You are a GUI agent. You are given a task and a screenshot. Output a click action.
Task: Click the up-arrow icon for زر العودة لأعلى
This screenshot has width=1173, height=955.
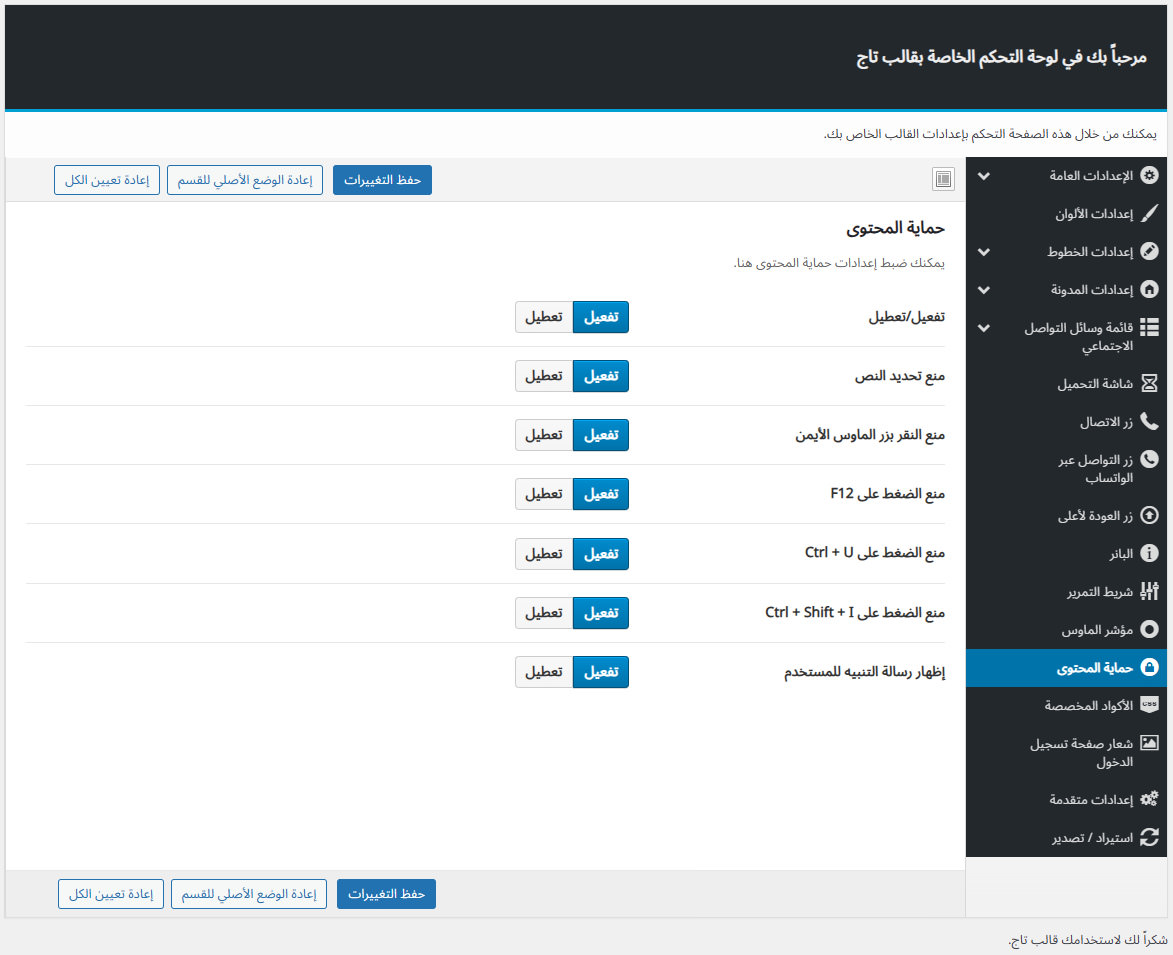[x=1149, y=516]
